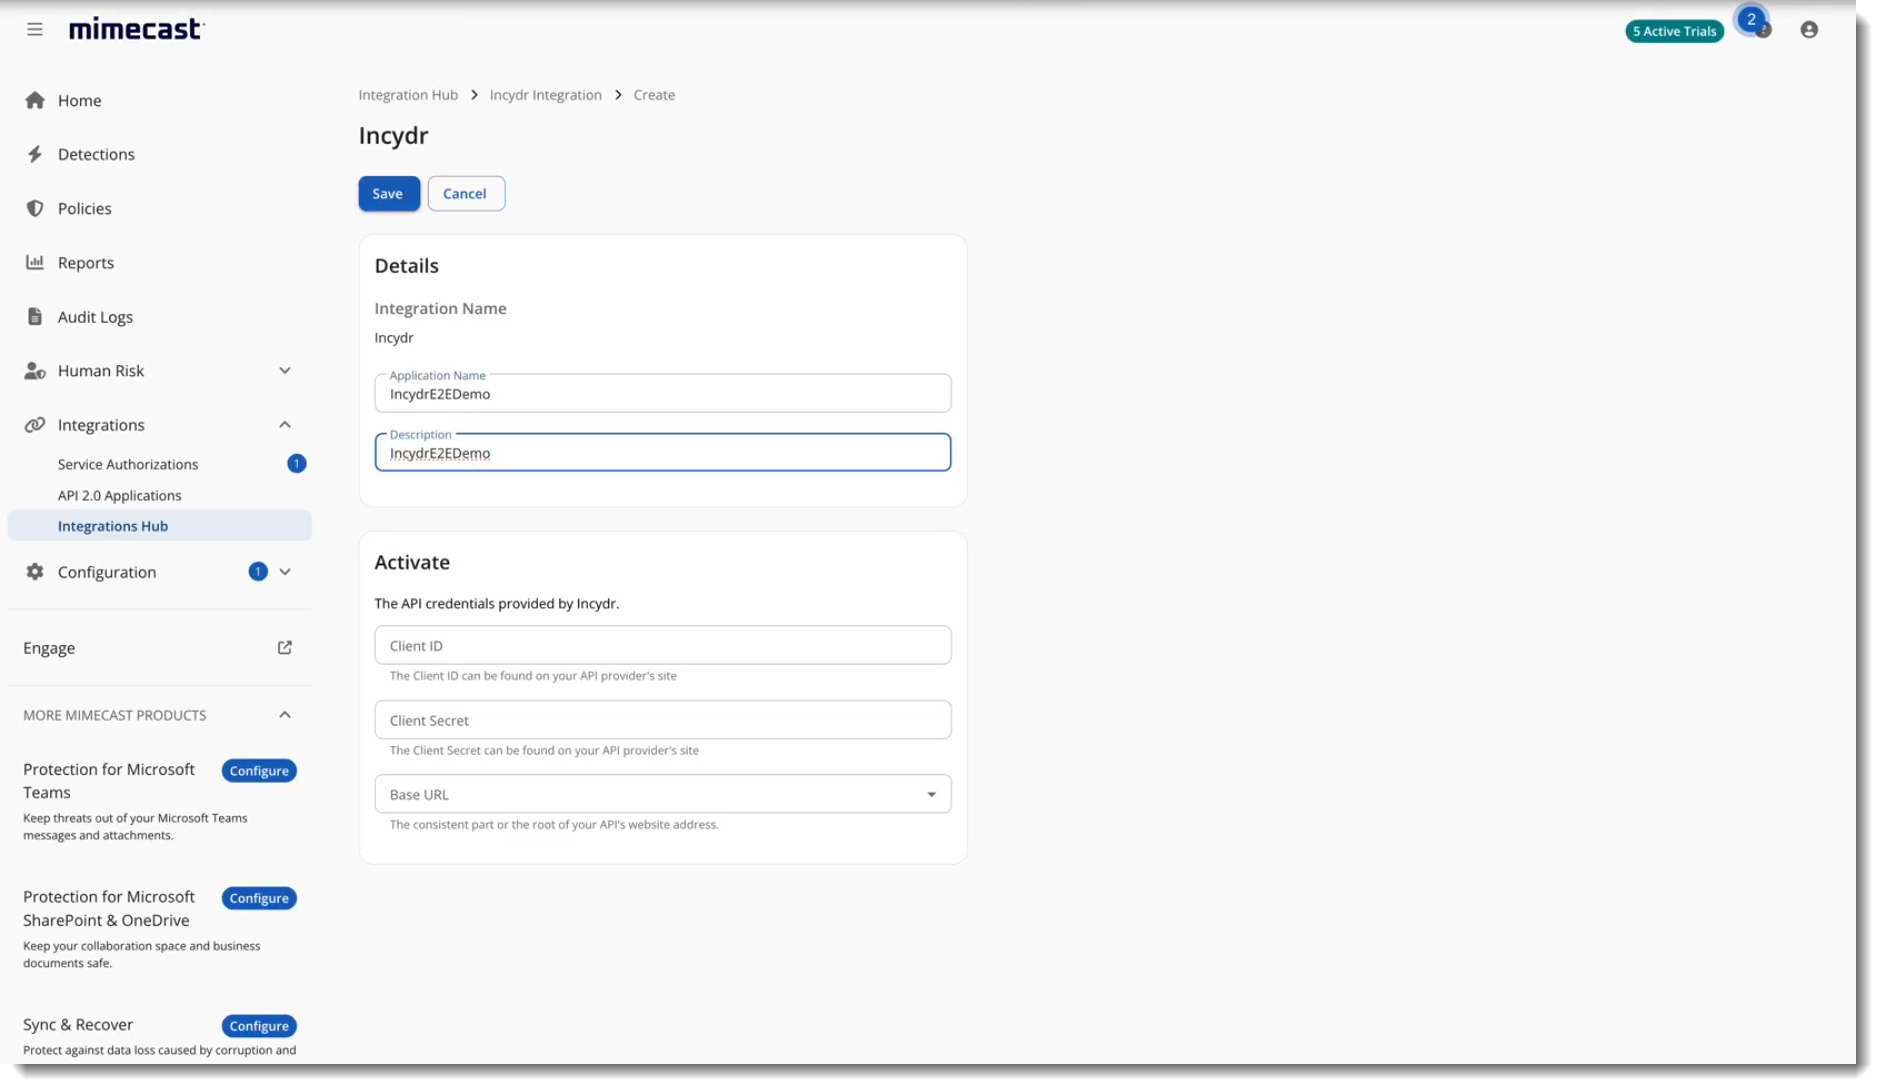Open Detections from the sidebar

[96, 154]
